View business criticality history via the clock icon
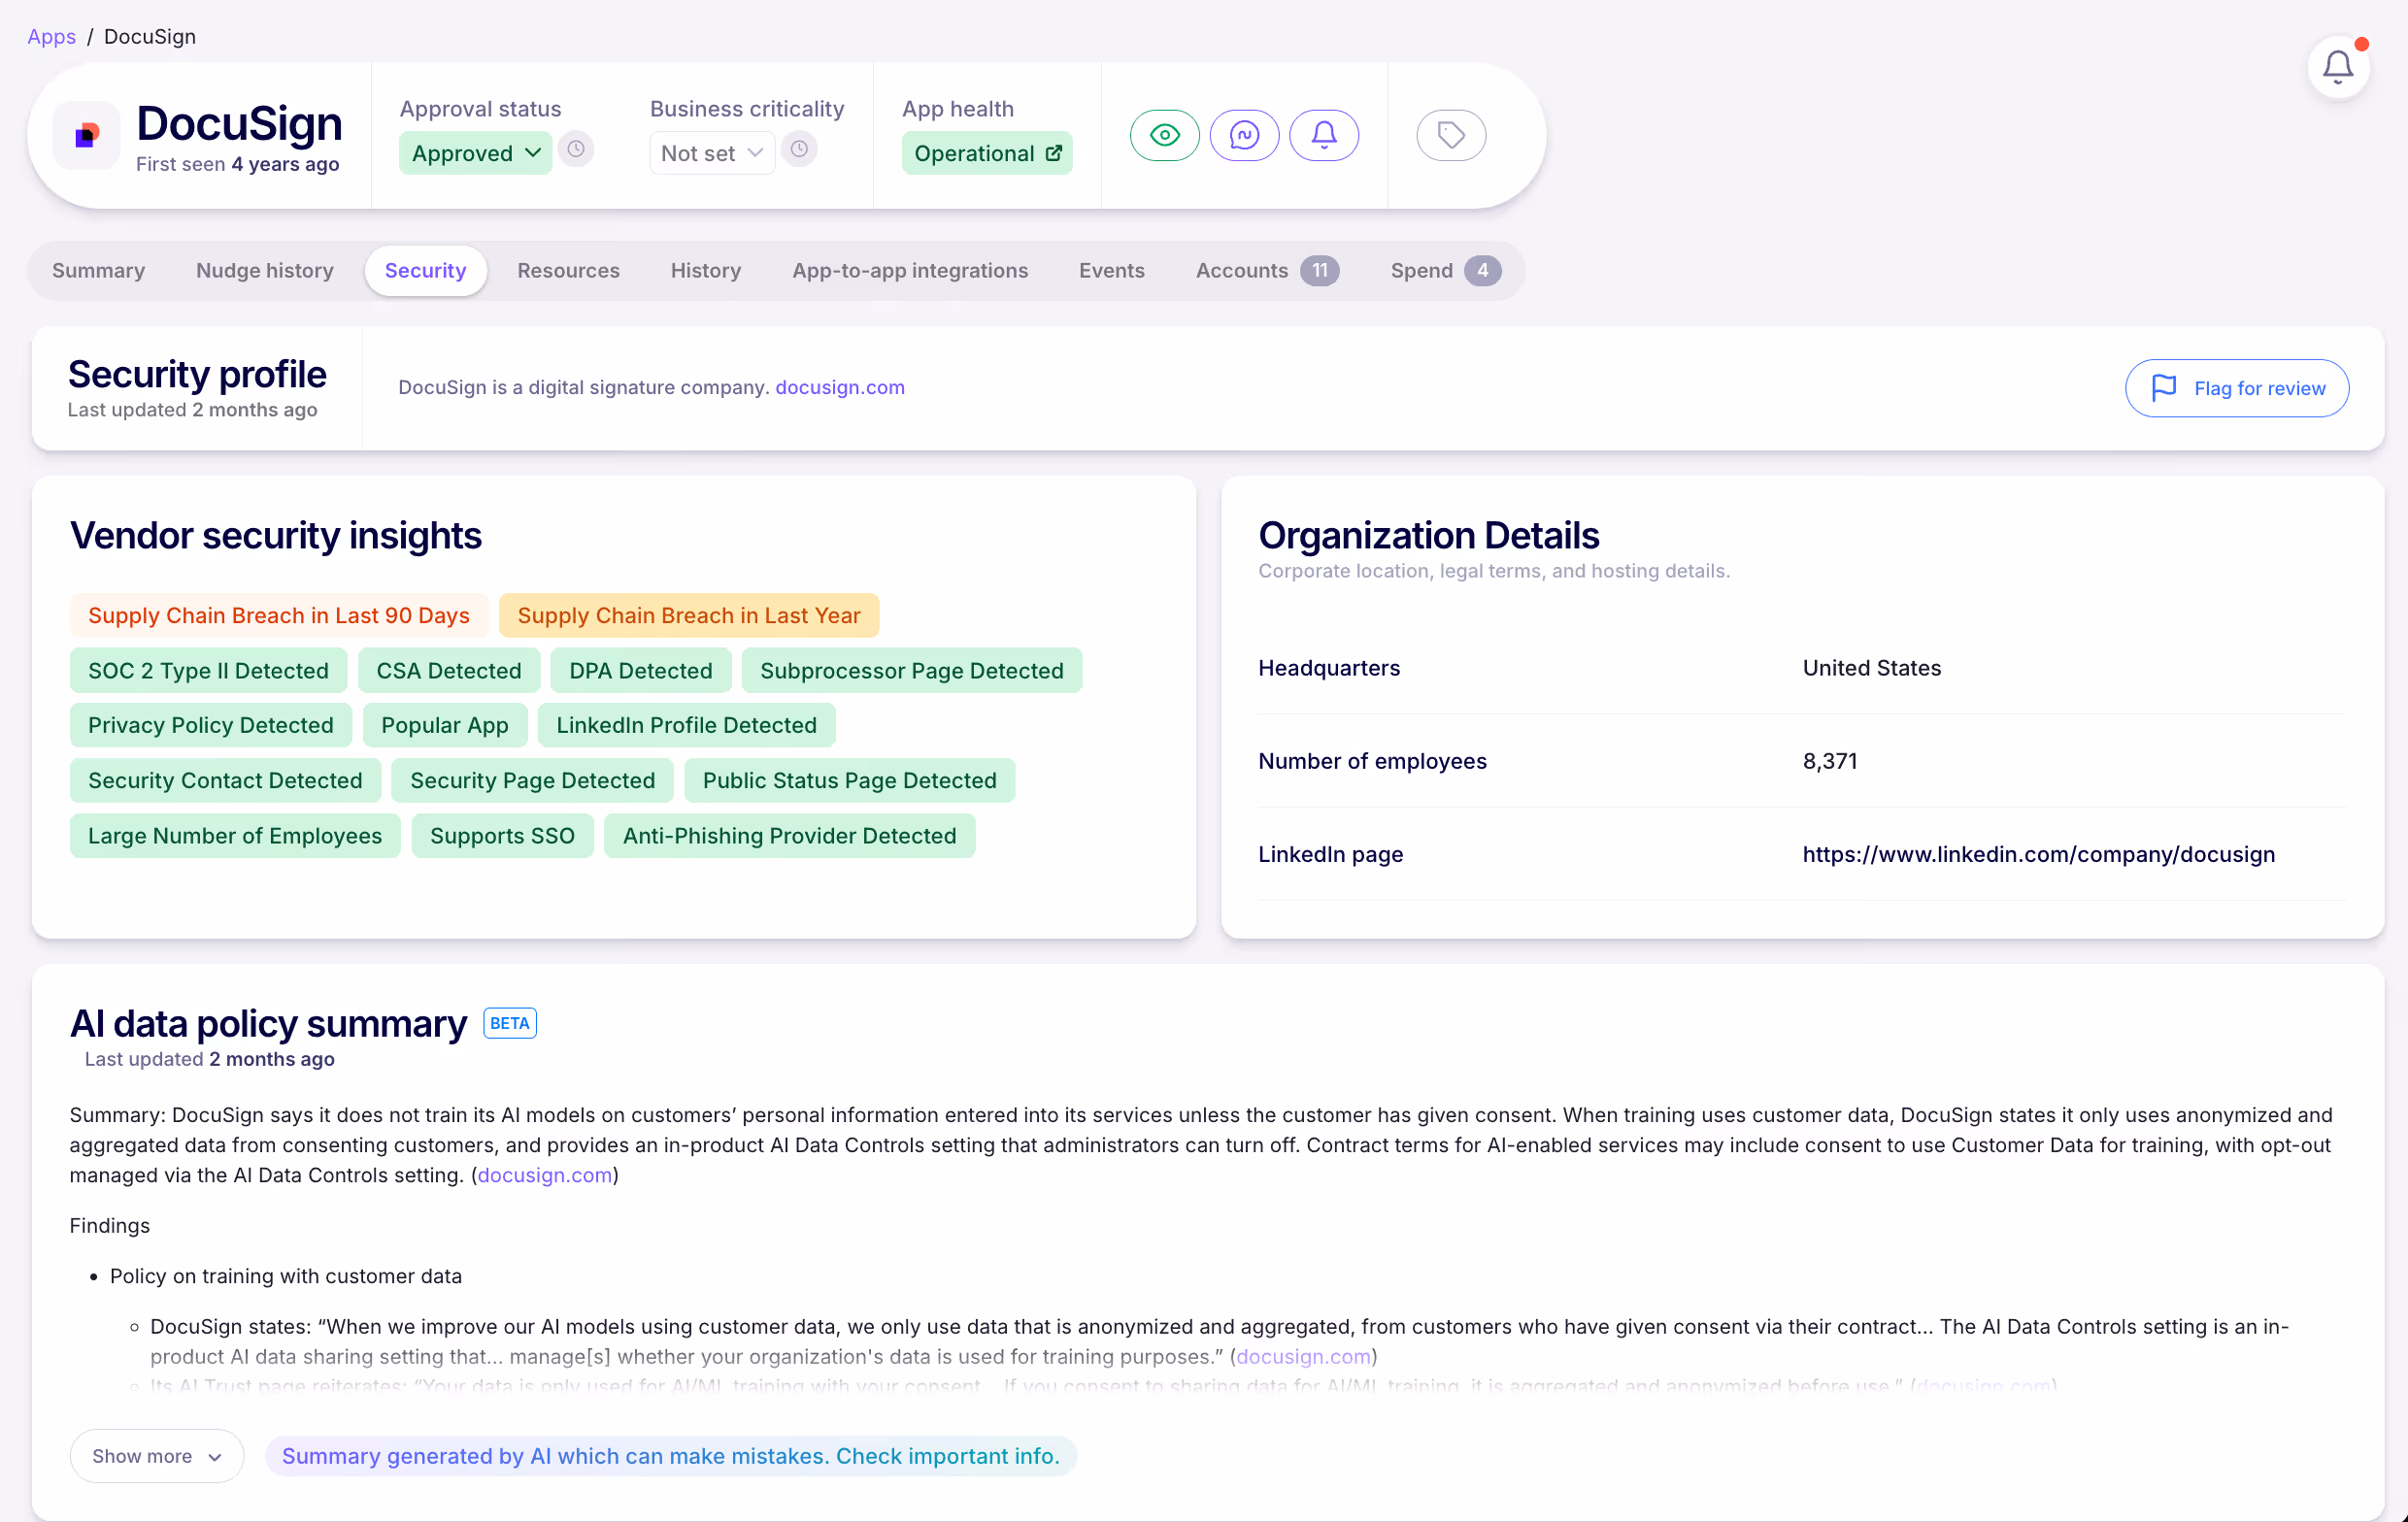The image size is (2408, 1522). (799, 149)
